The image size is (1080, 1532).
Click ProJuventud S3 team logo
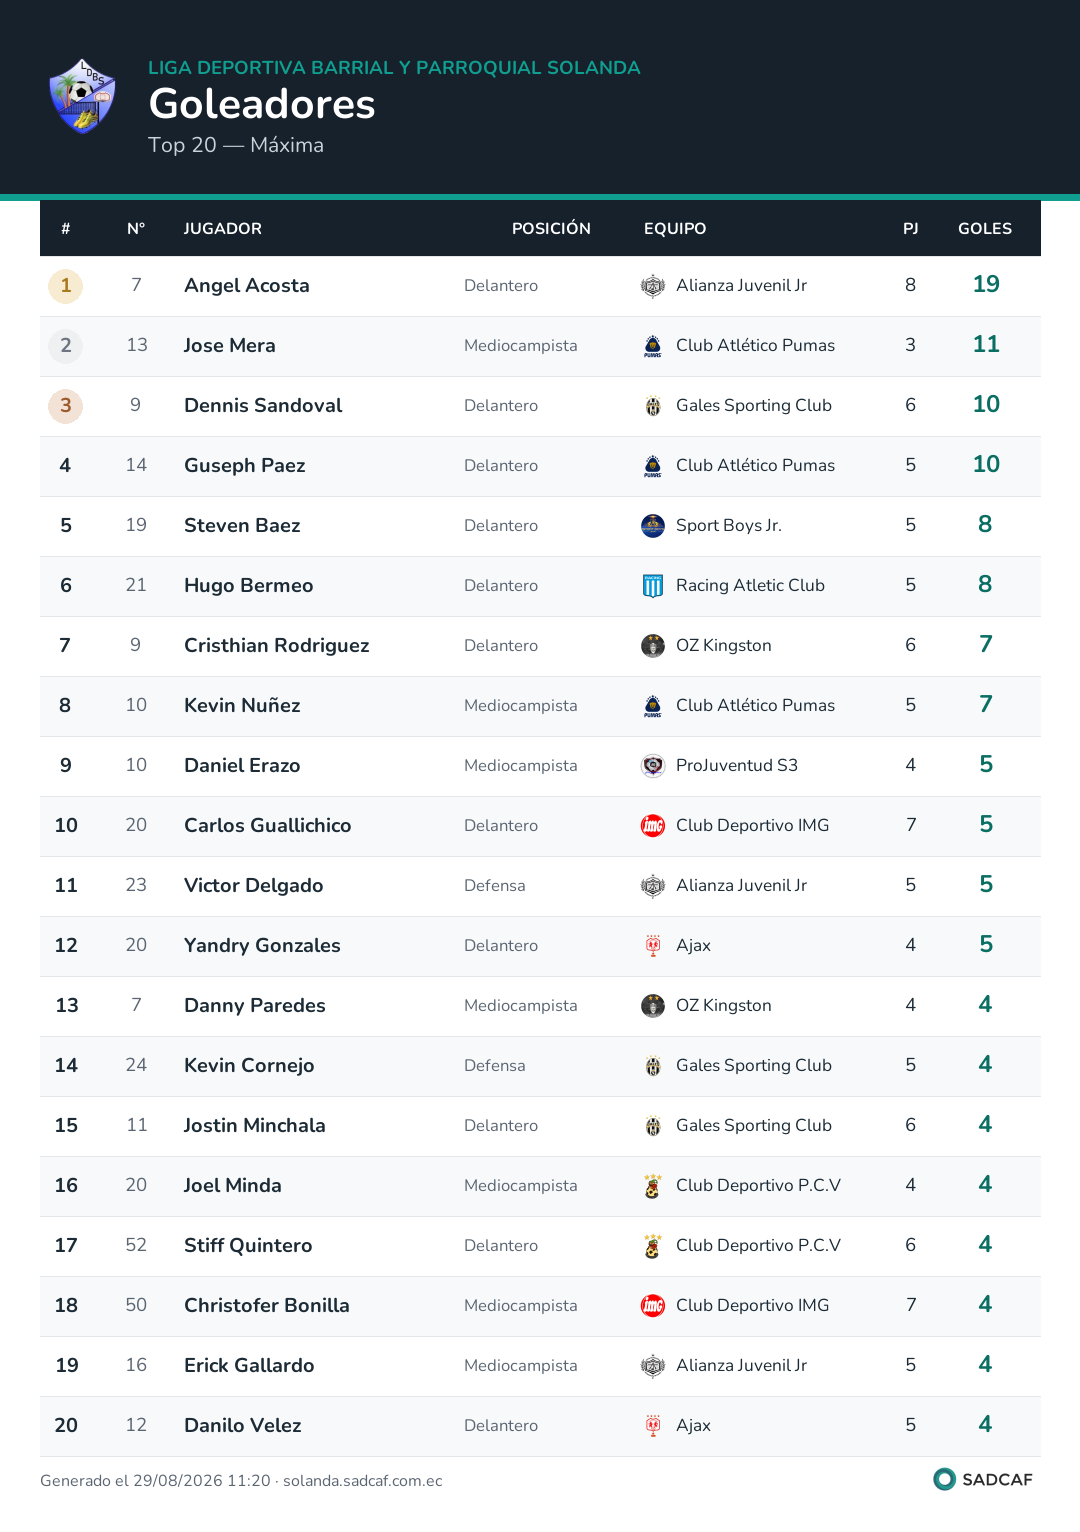click(x=653, y=766)
